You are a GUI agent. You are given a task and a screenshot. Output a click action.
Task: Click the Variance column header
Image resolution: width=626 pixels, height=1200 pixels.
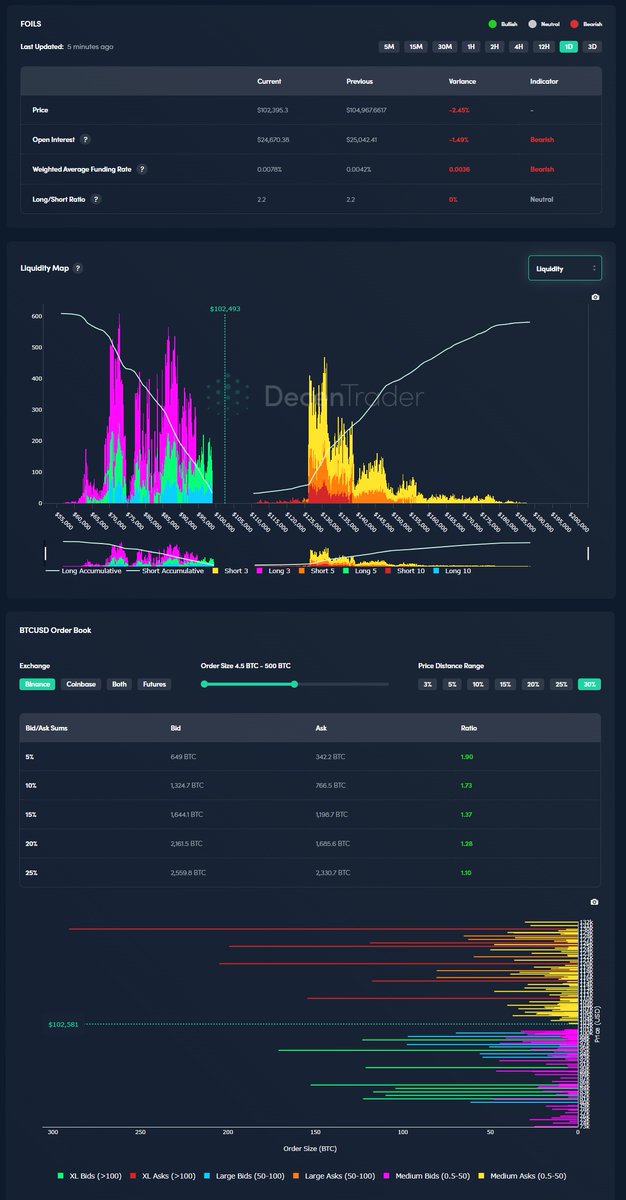tap(463, 81)
